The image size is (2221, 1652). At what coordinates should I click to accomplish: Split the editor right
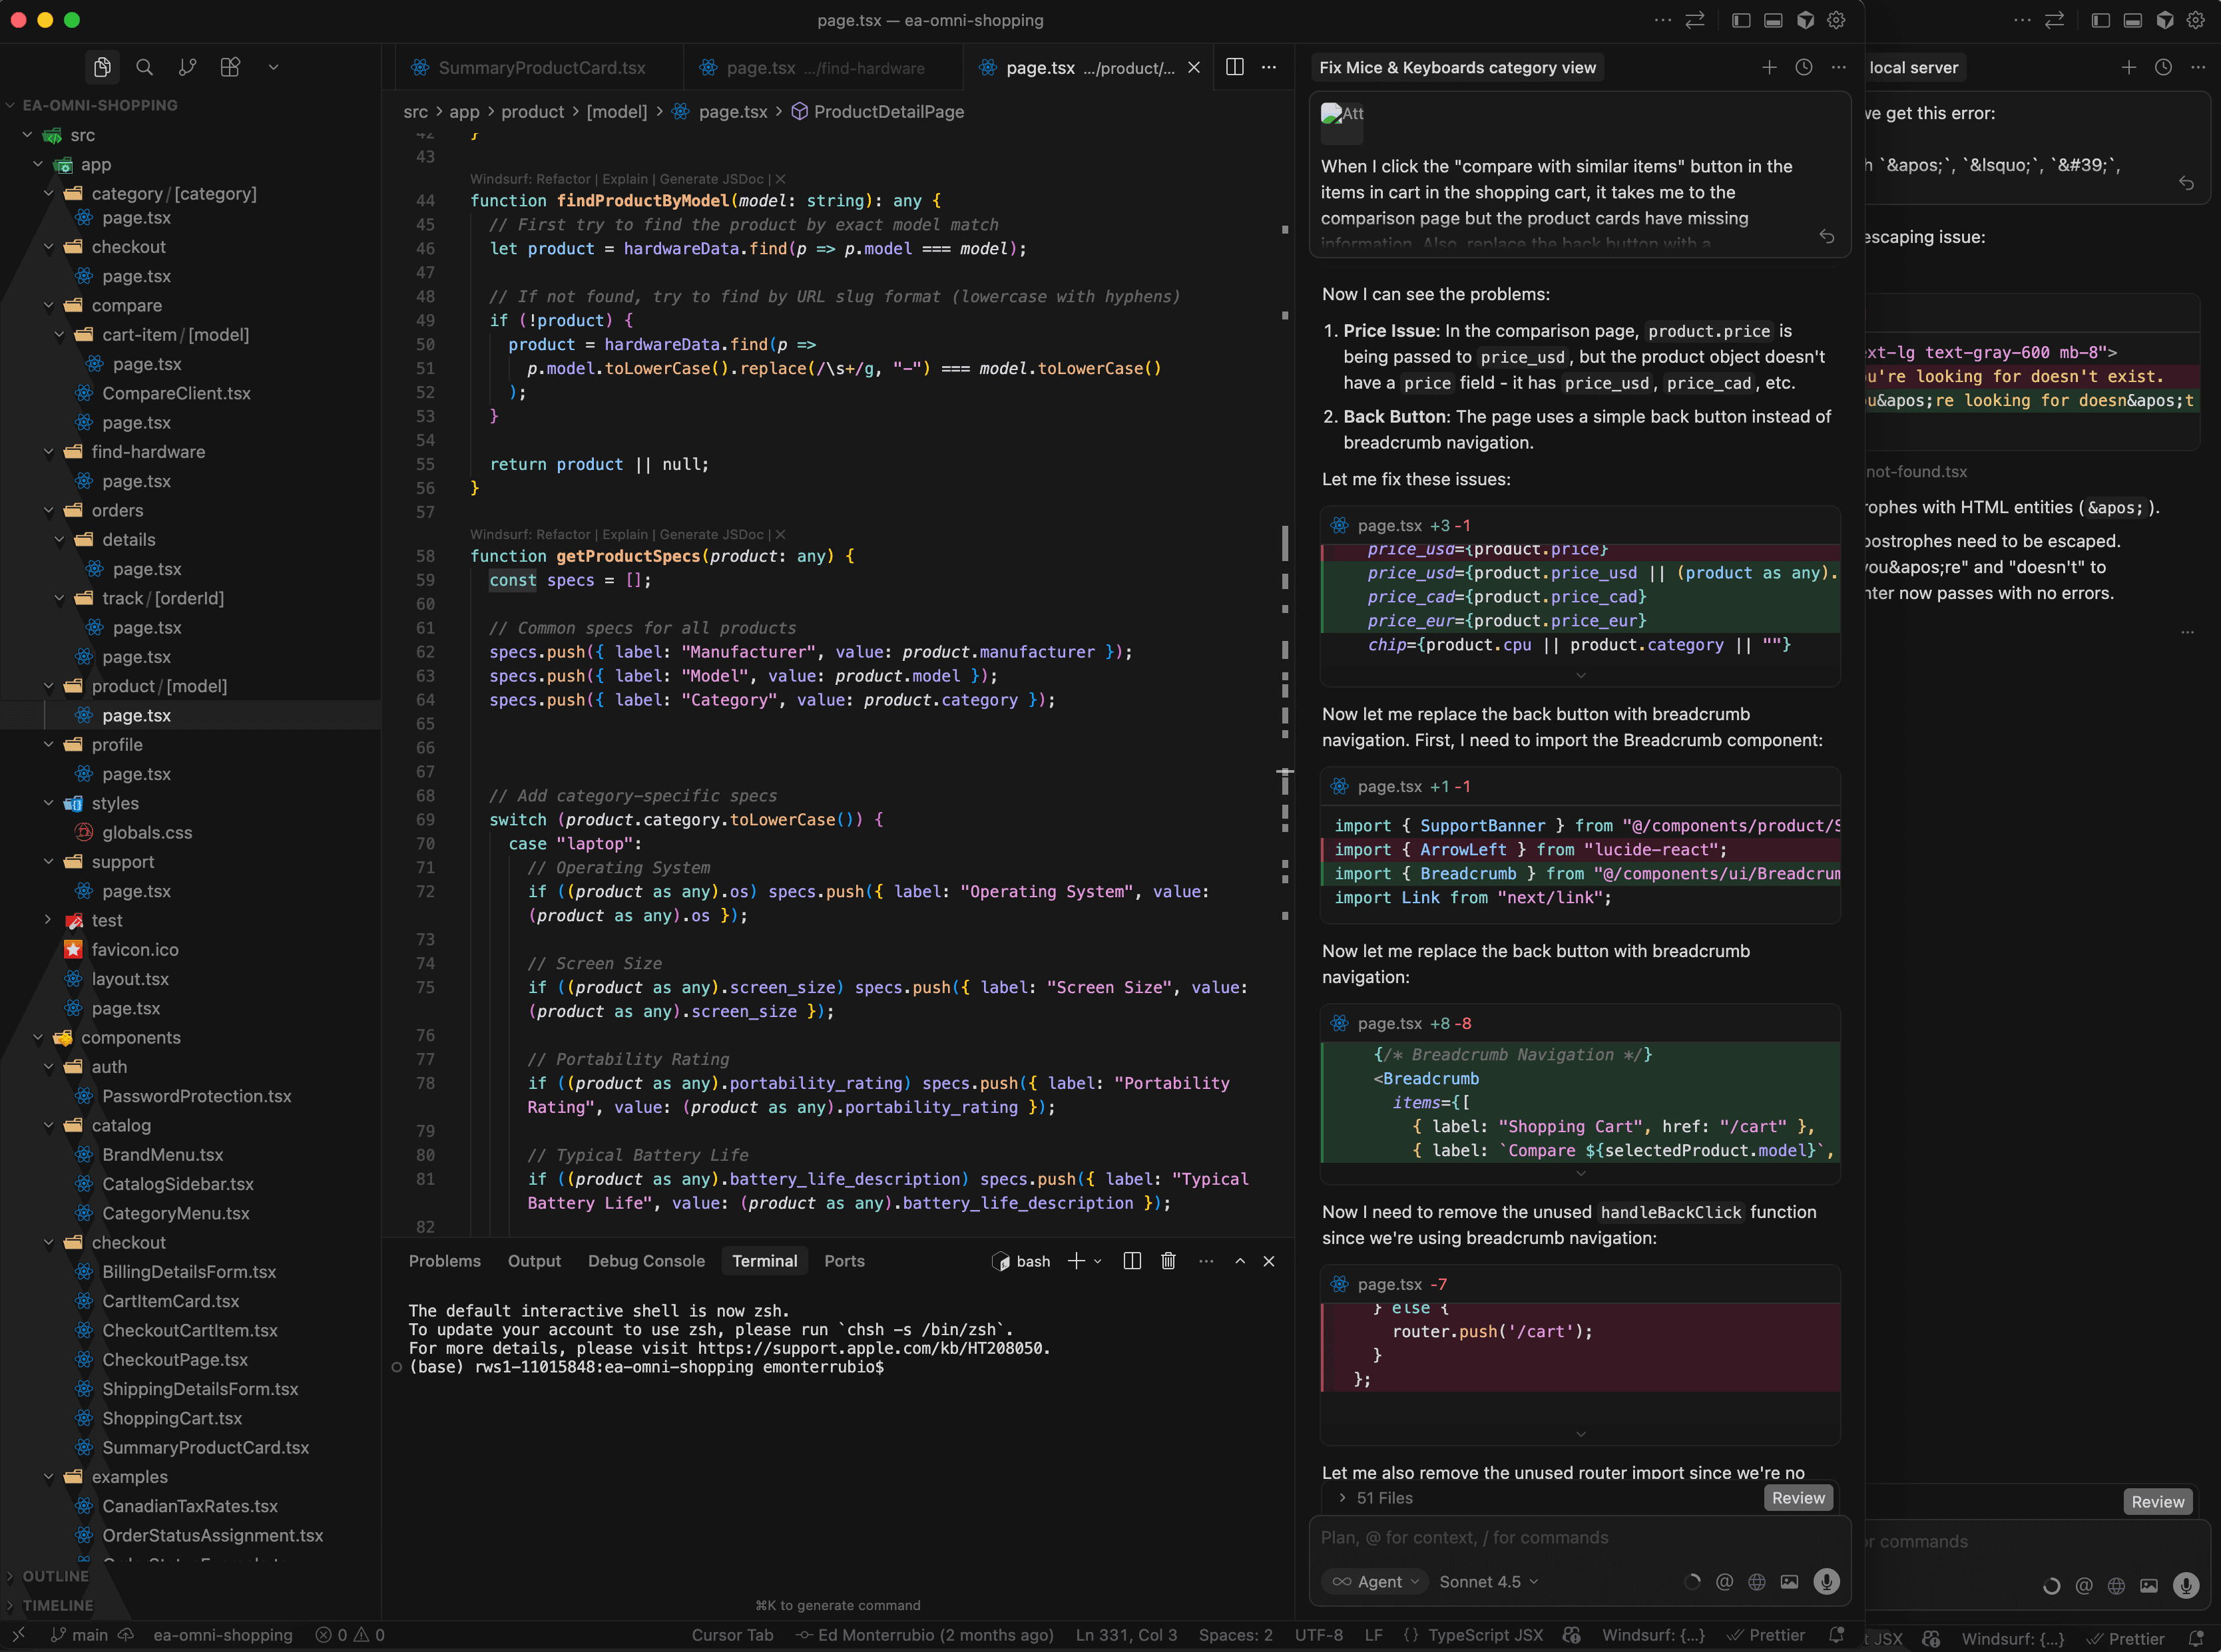click(1235, 67)
